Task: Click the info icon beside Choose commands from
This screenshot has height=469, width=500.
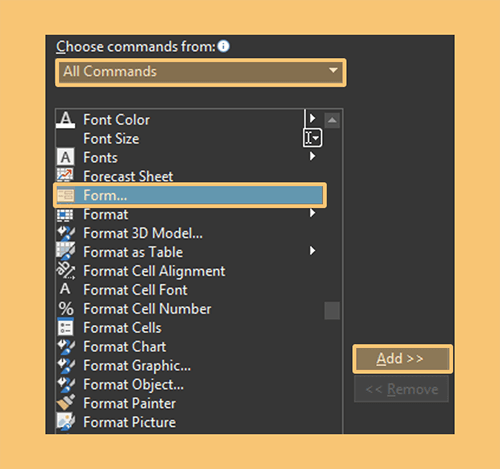Action: [x=223, y=46]
